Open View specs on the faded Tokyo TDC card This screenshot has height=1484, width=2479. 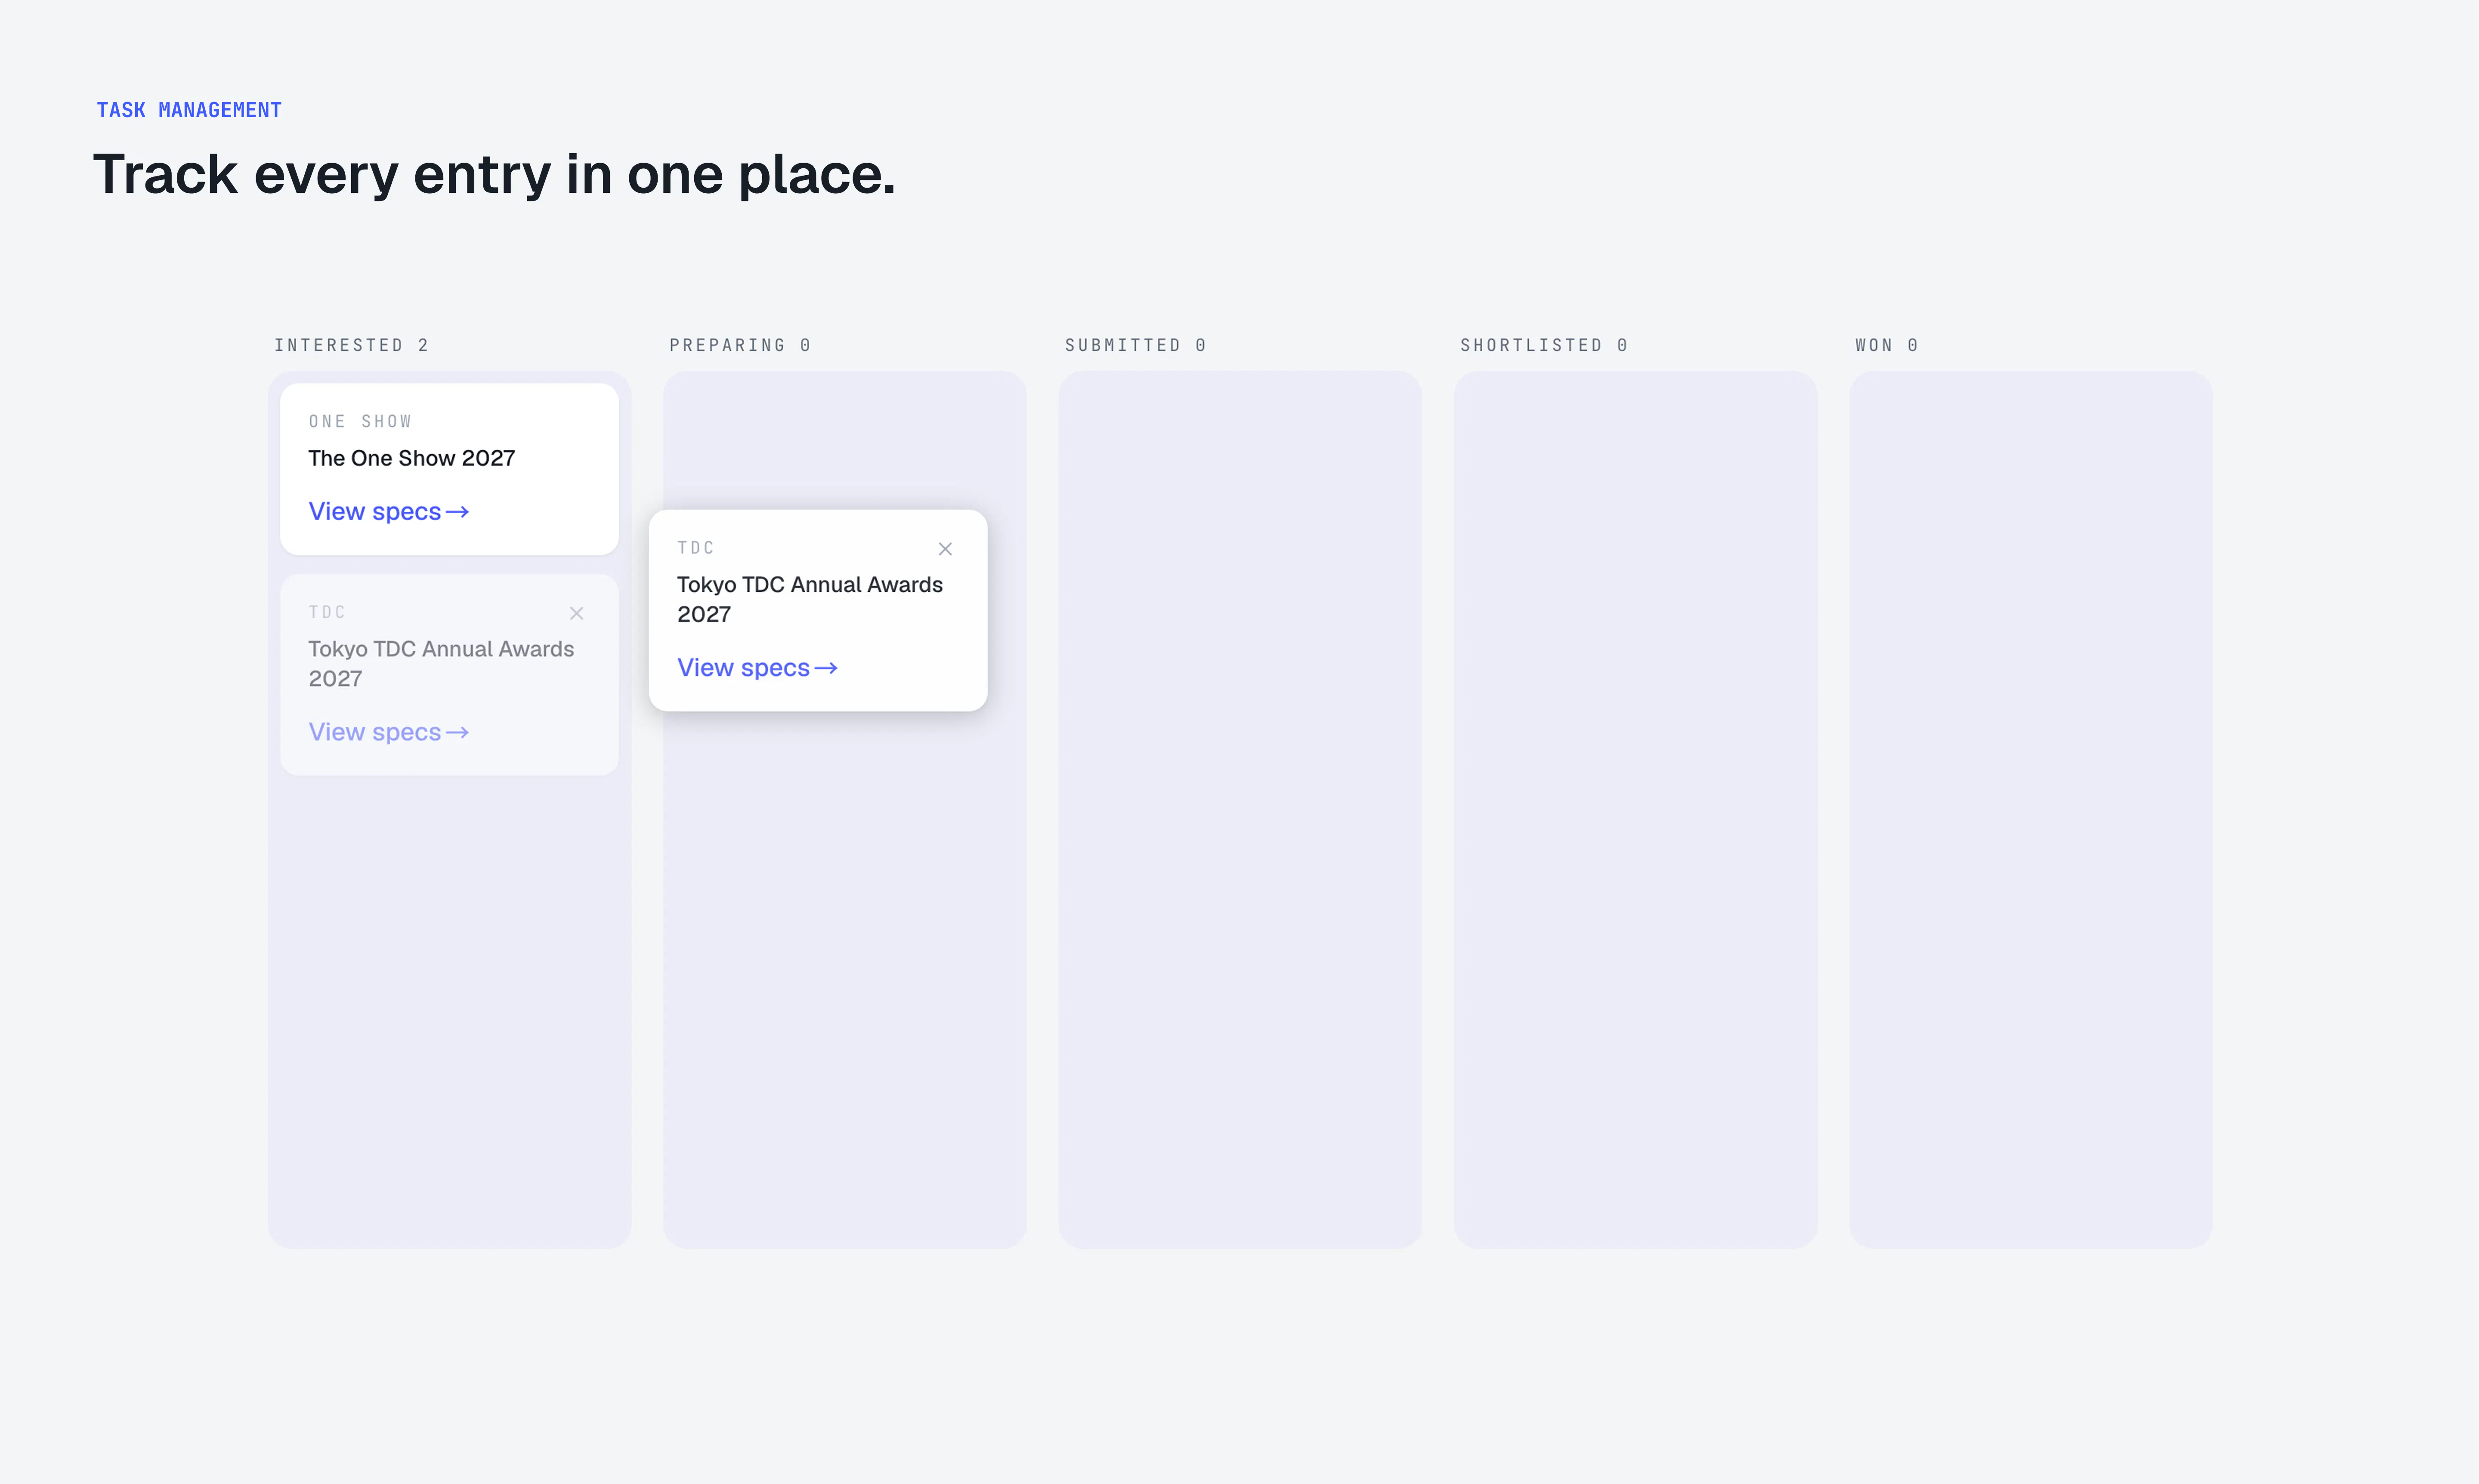coord(388,732)
